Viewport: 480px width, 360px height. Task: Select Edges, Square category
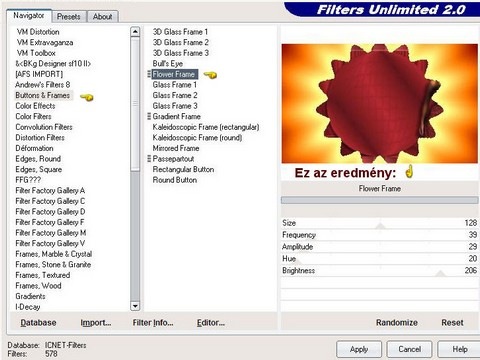(x=39, y=169)
